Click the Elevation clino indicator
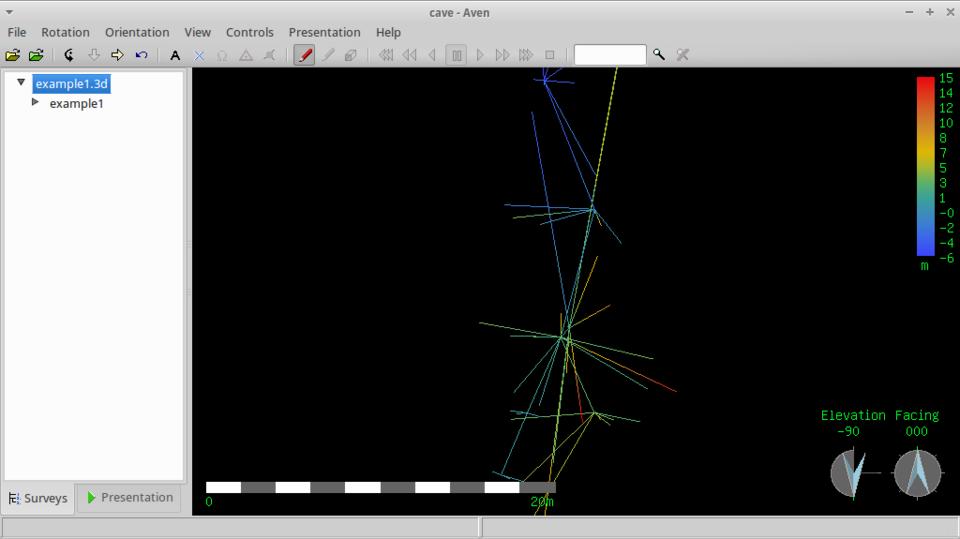The height and width of the screenshot is (539, 960). pyautogui.click(x=853, y=473)
